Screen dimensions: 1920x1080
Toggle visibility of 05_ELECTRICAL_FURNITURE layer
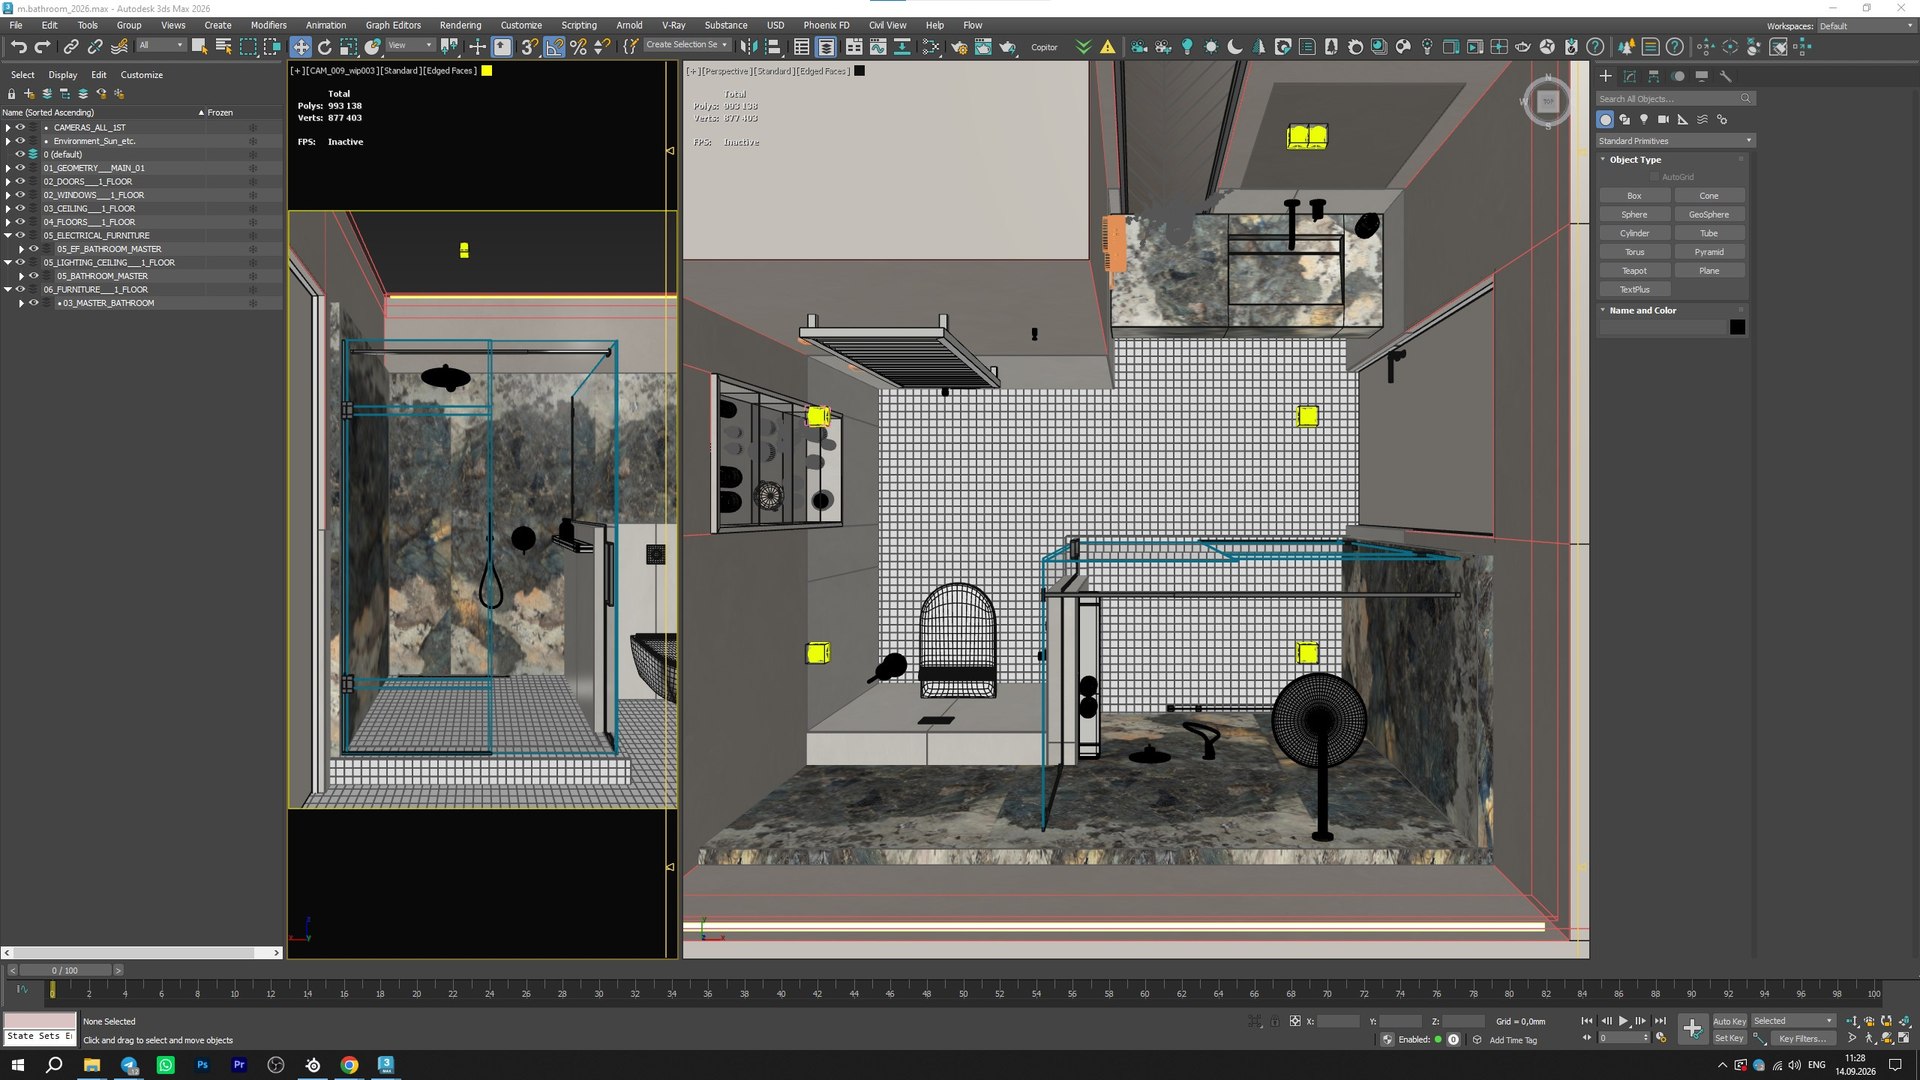(20, 236)
